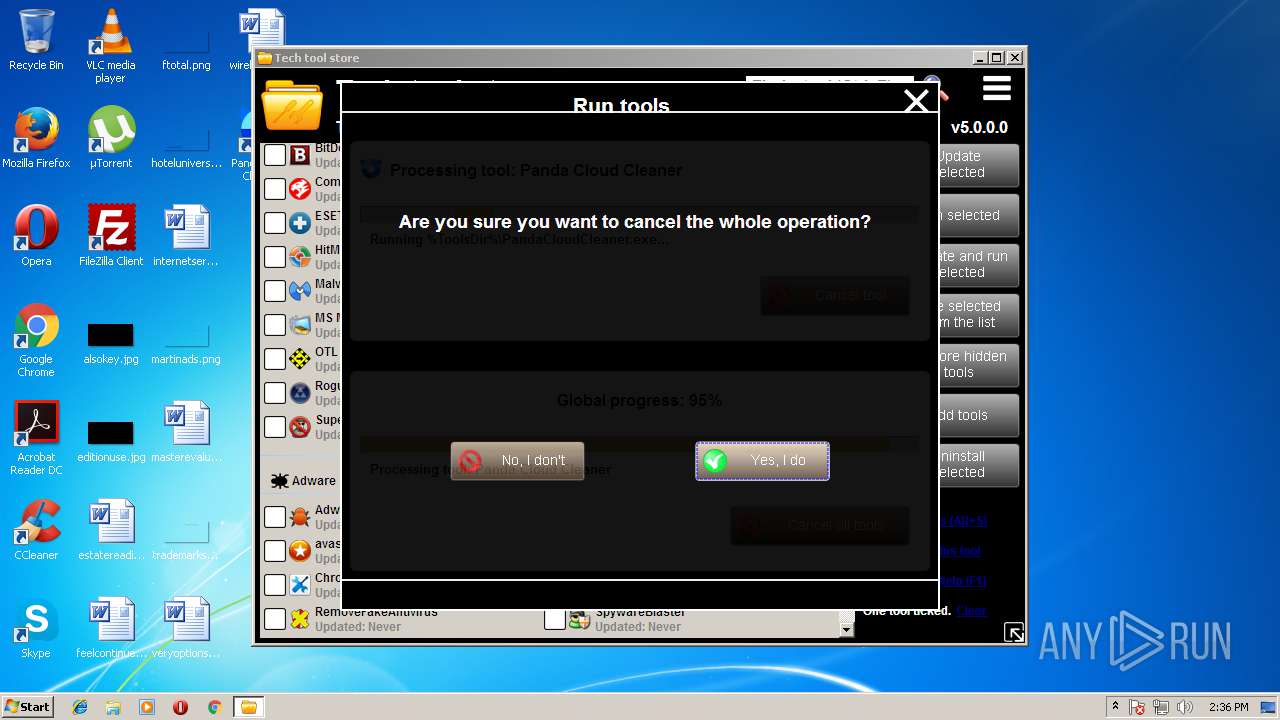Click the Tech tool store folder logo
This screenshot has width=1280, height=720.
(x=291, y=106)
